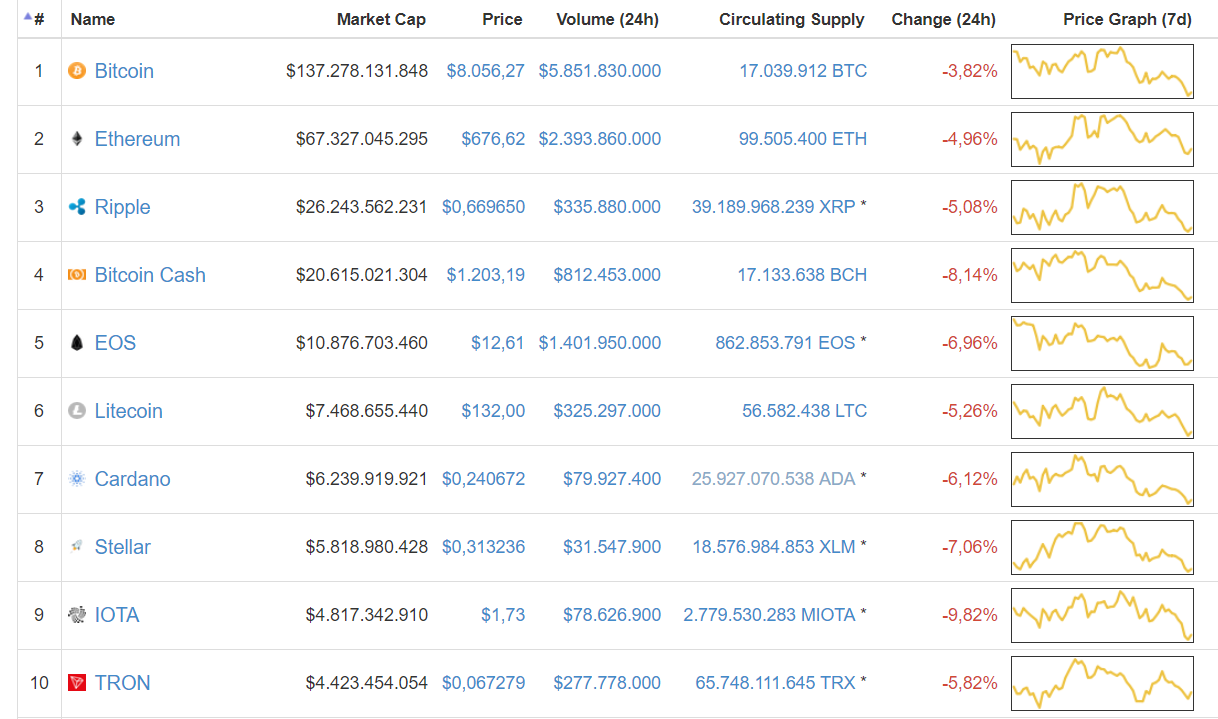Click the Cardano logo icon
1218x719 pixels.
point(77,479)
